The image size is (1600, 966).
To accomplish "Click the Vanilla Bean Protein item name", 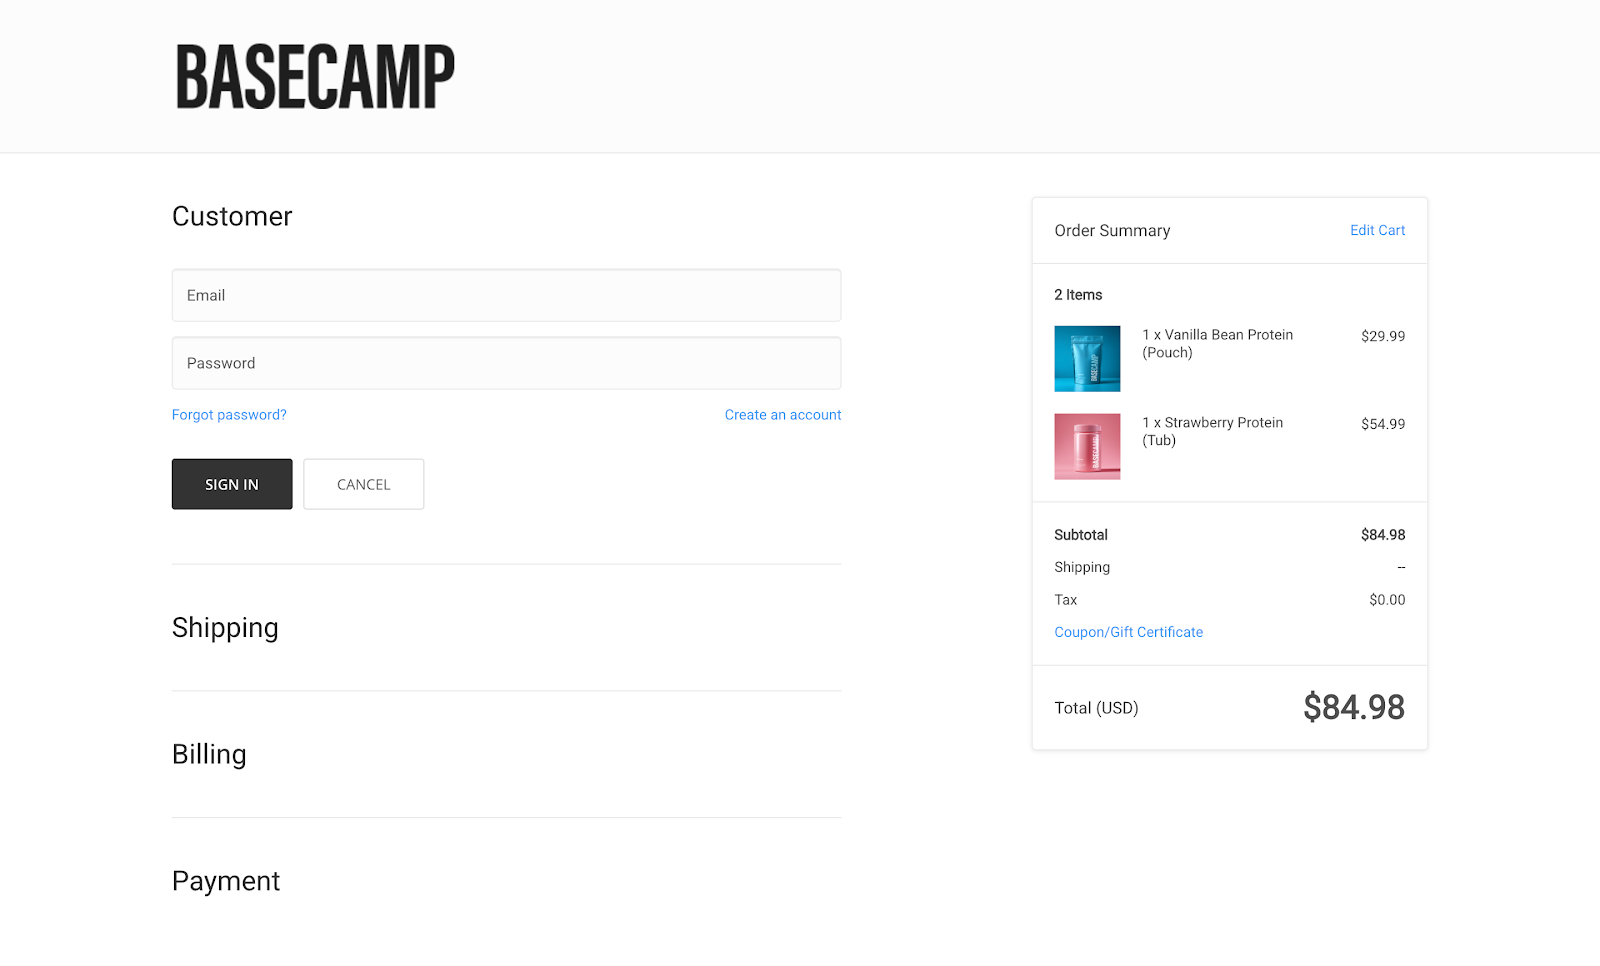I will (1216, 343).
